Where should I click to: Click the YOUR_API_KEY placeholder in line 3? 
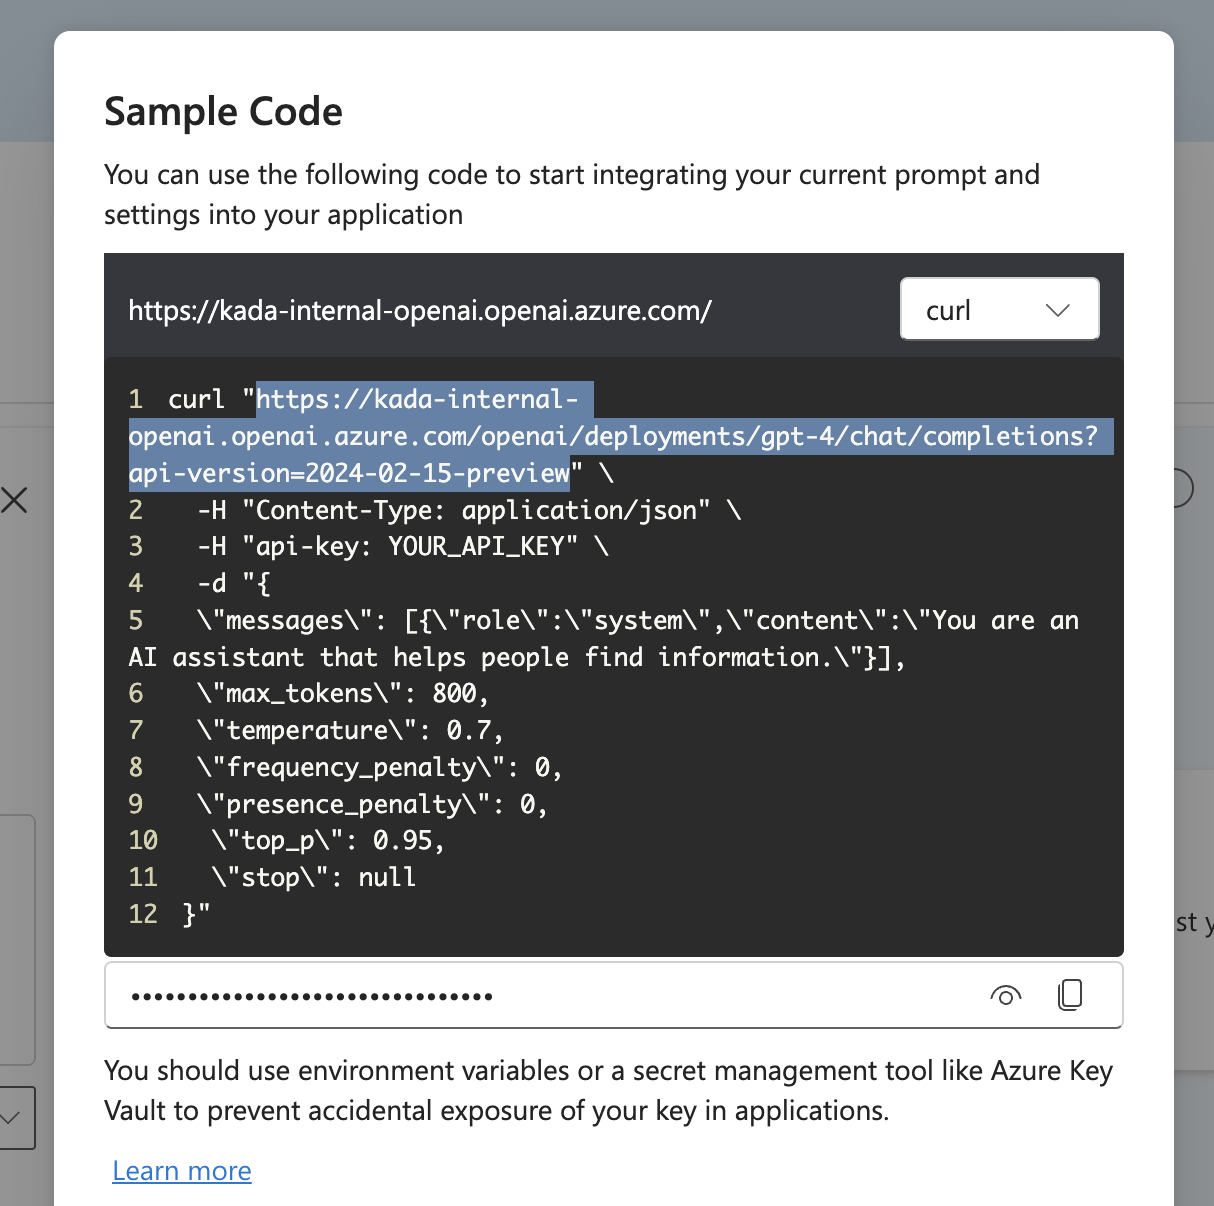pos(482,546)
